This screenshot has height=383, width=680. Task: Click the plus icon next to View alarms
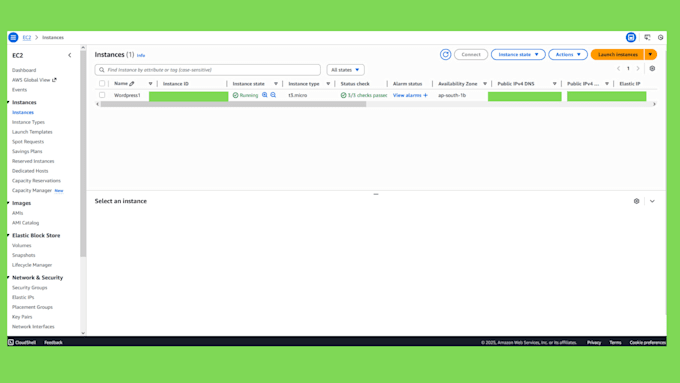425,95
